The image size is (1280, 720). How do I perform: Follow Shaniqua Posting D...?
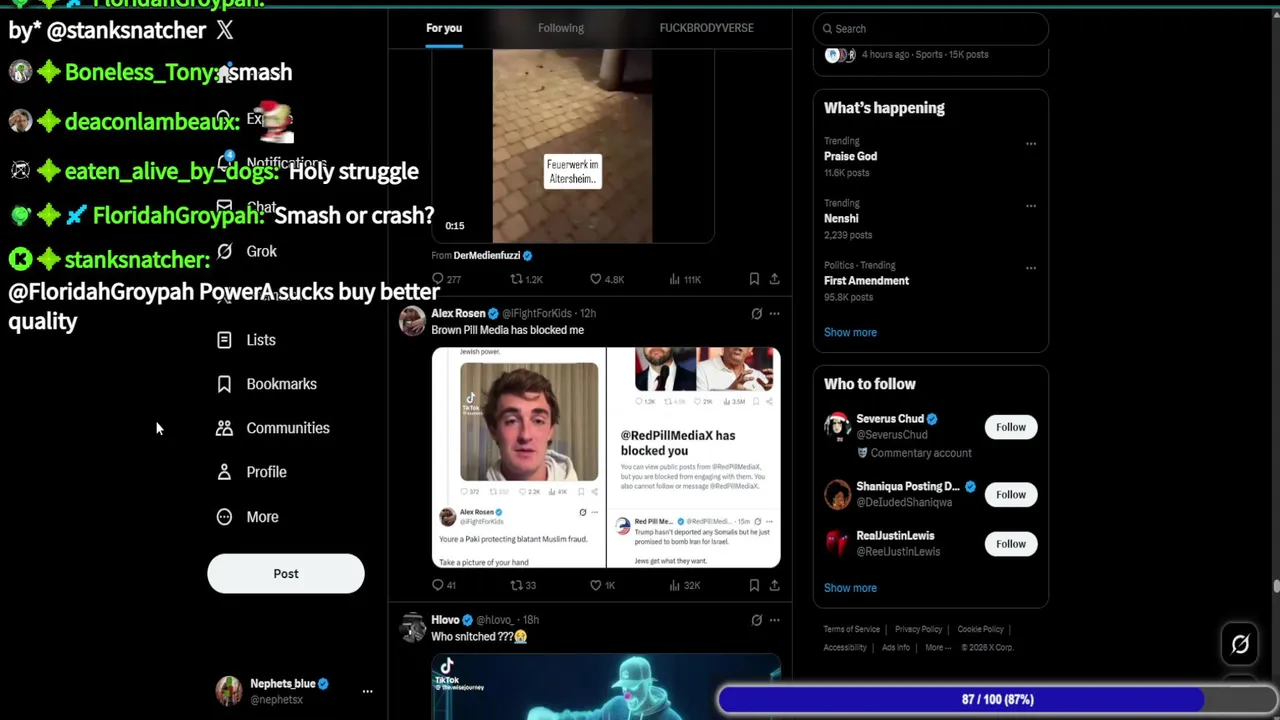(1010, 494)
